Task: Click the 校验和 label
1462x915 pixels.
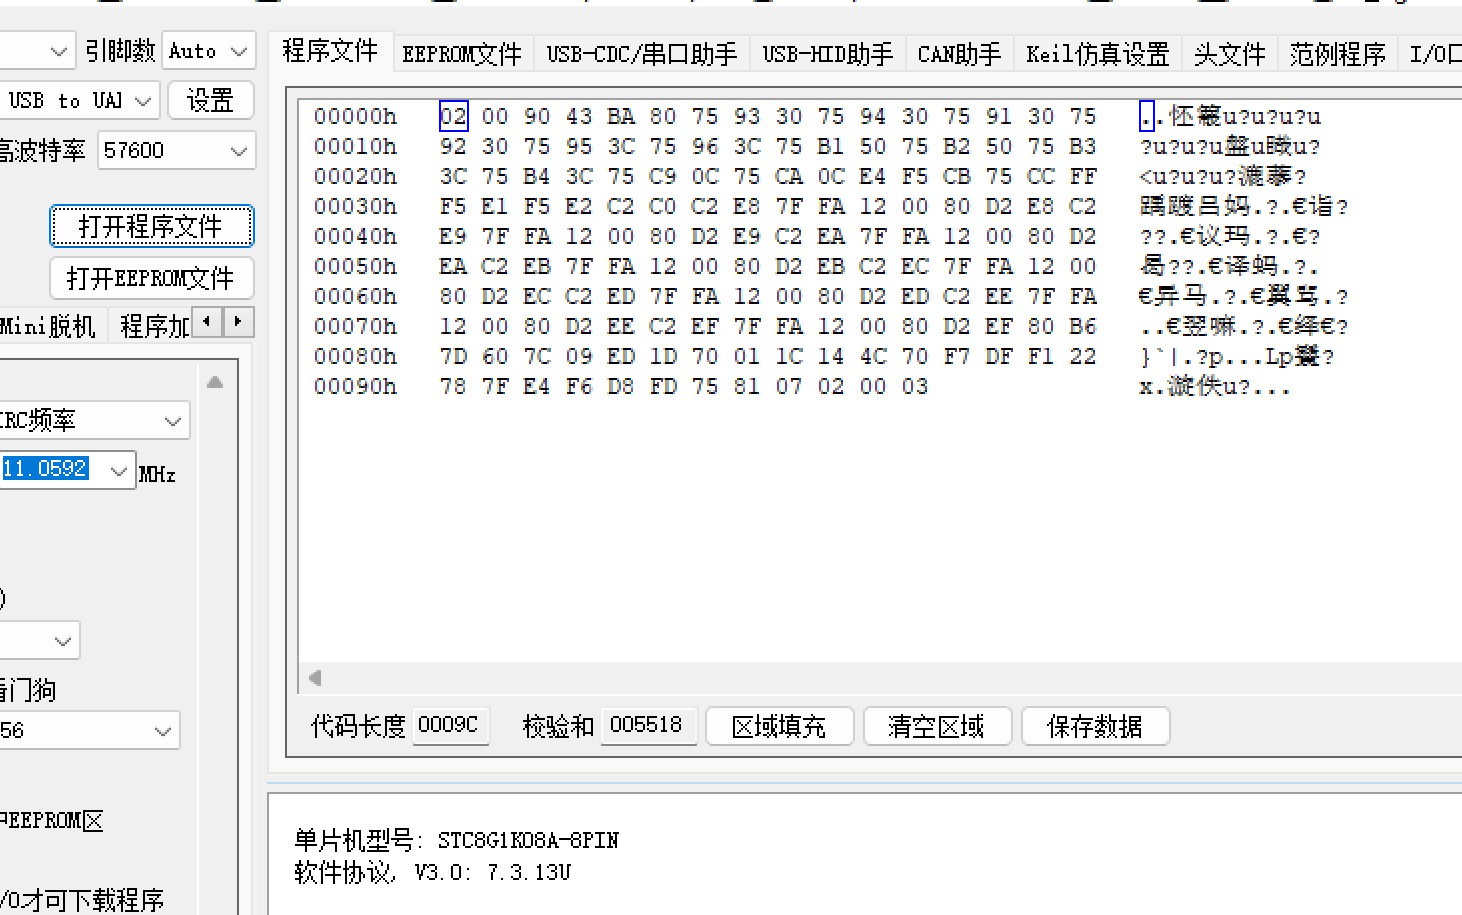Action: tap(559, 726)
